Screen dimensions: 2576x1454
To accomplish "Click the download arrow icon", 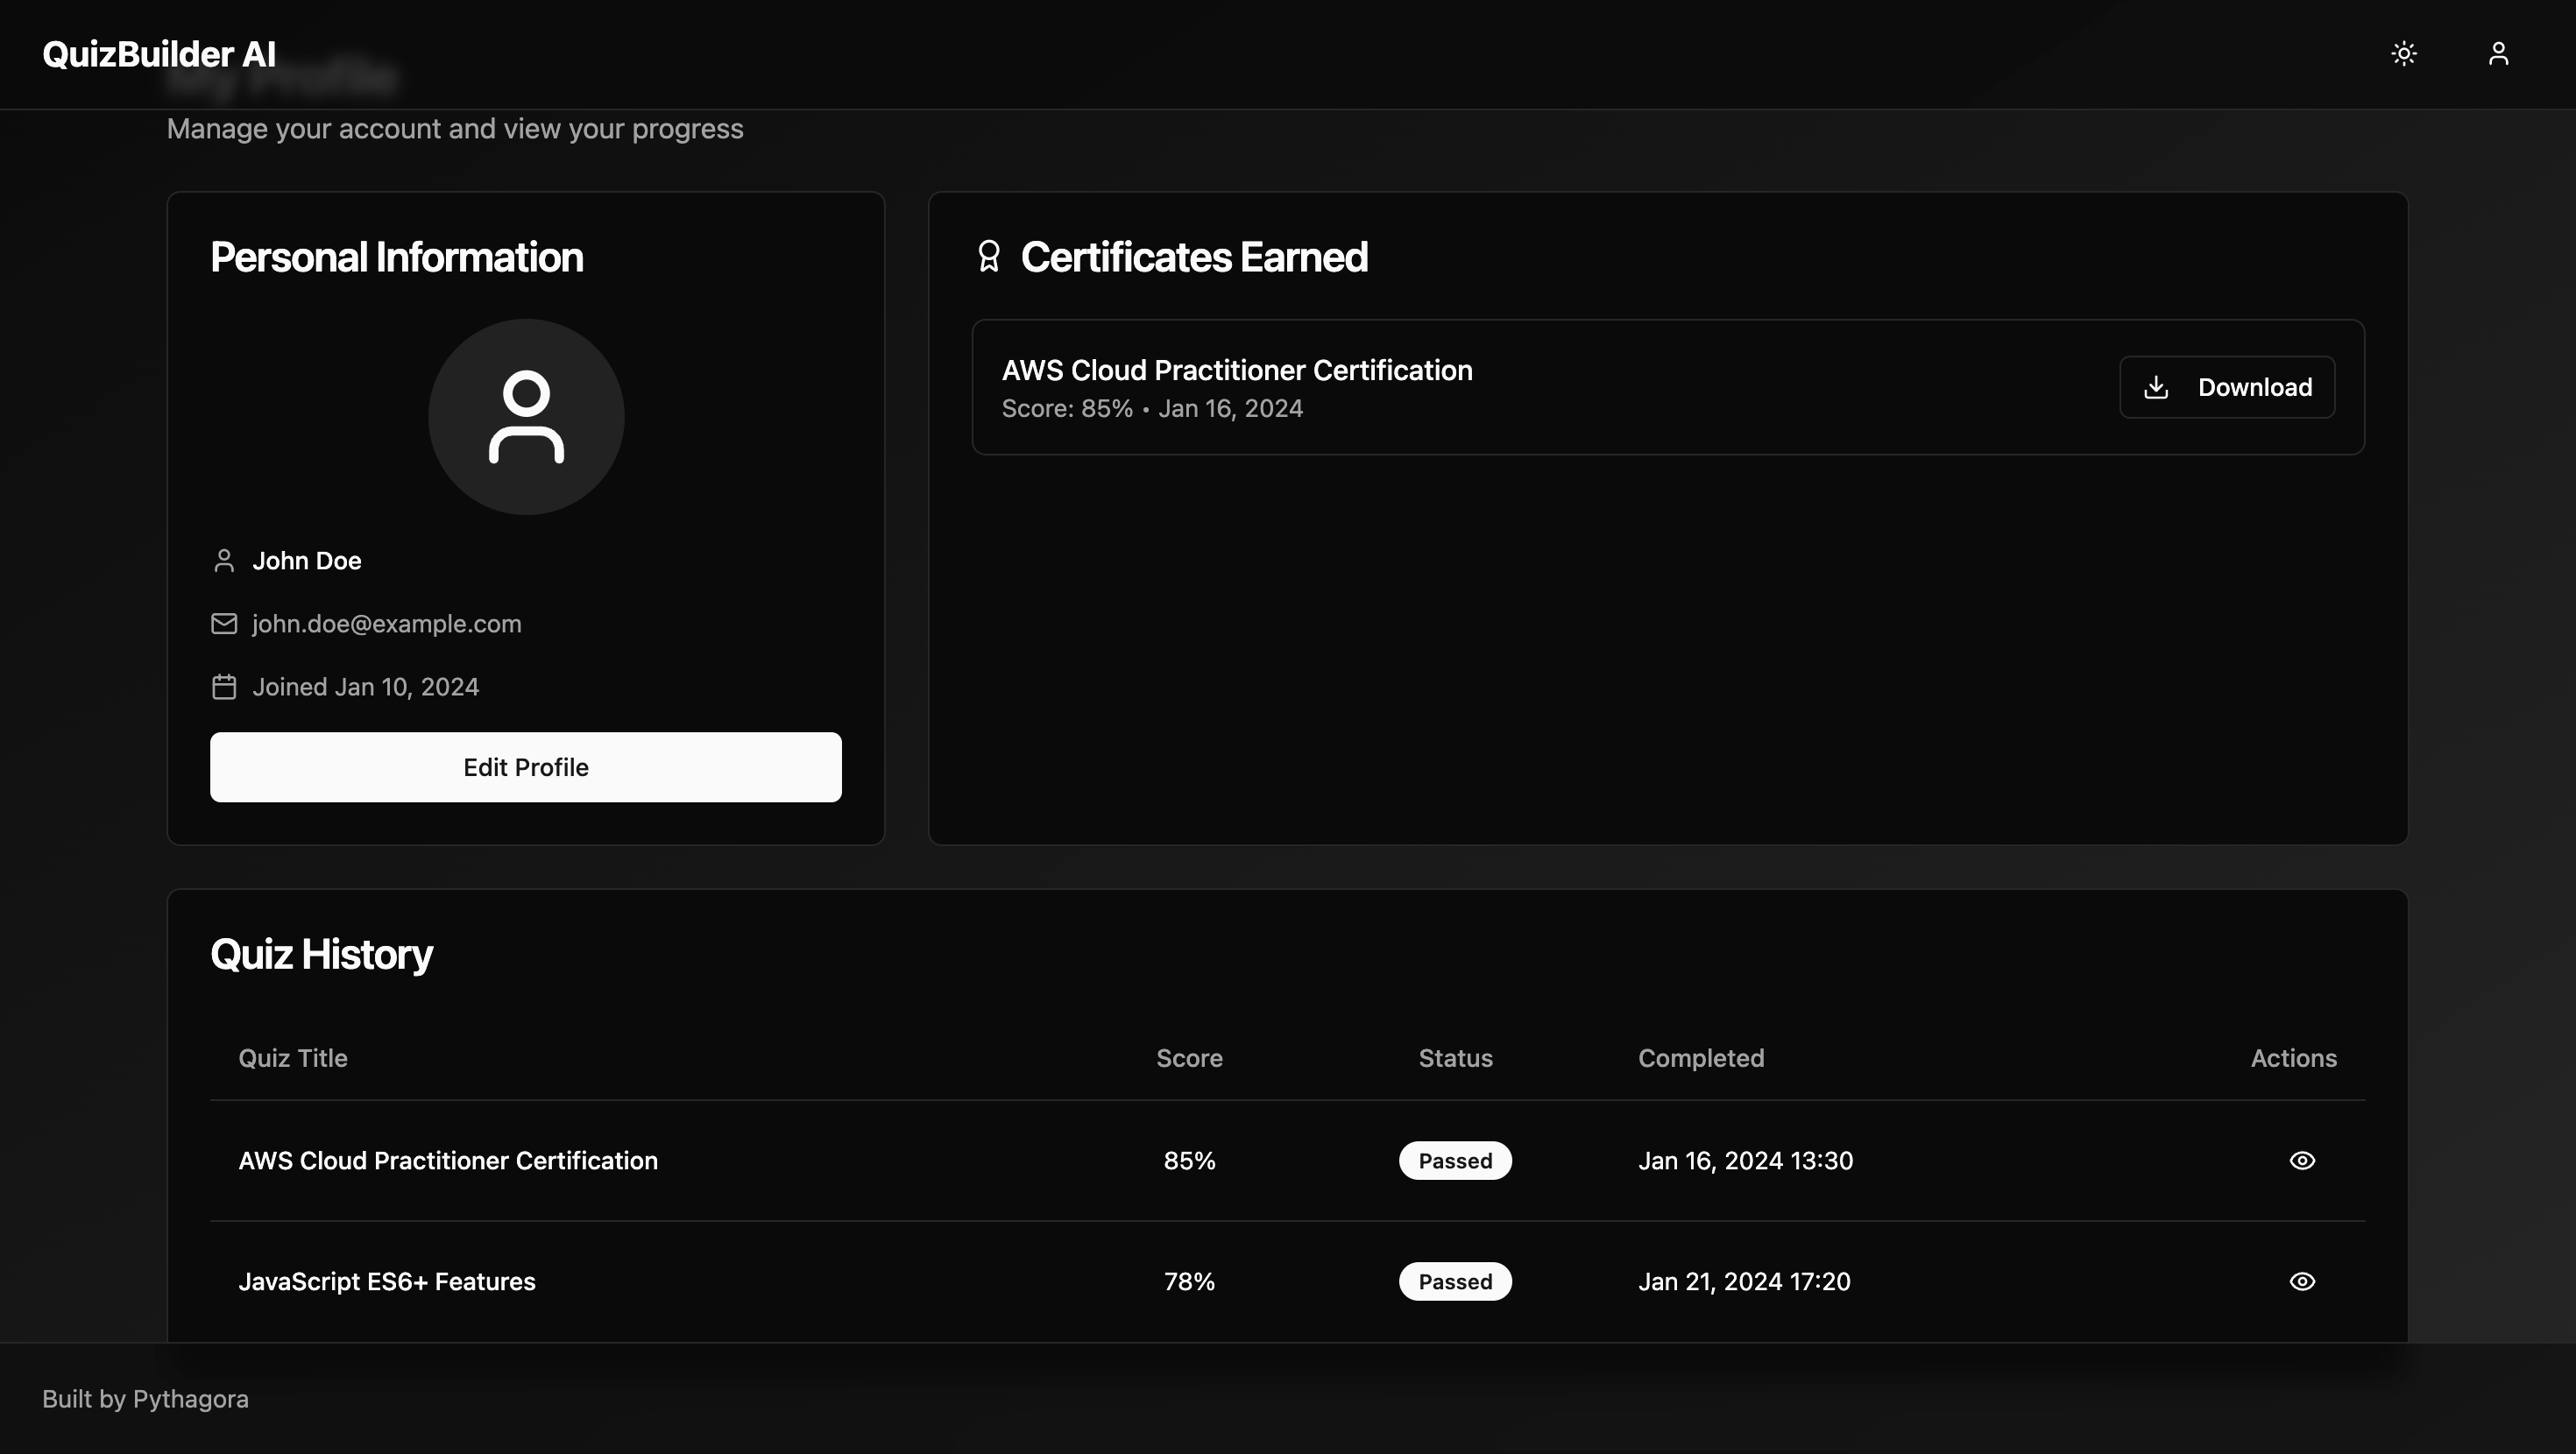I will coord(2156,387).
